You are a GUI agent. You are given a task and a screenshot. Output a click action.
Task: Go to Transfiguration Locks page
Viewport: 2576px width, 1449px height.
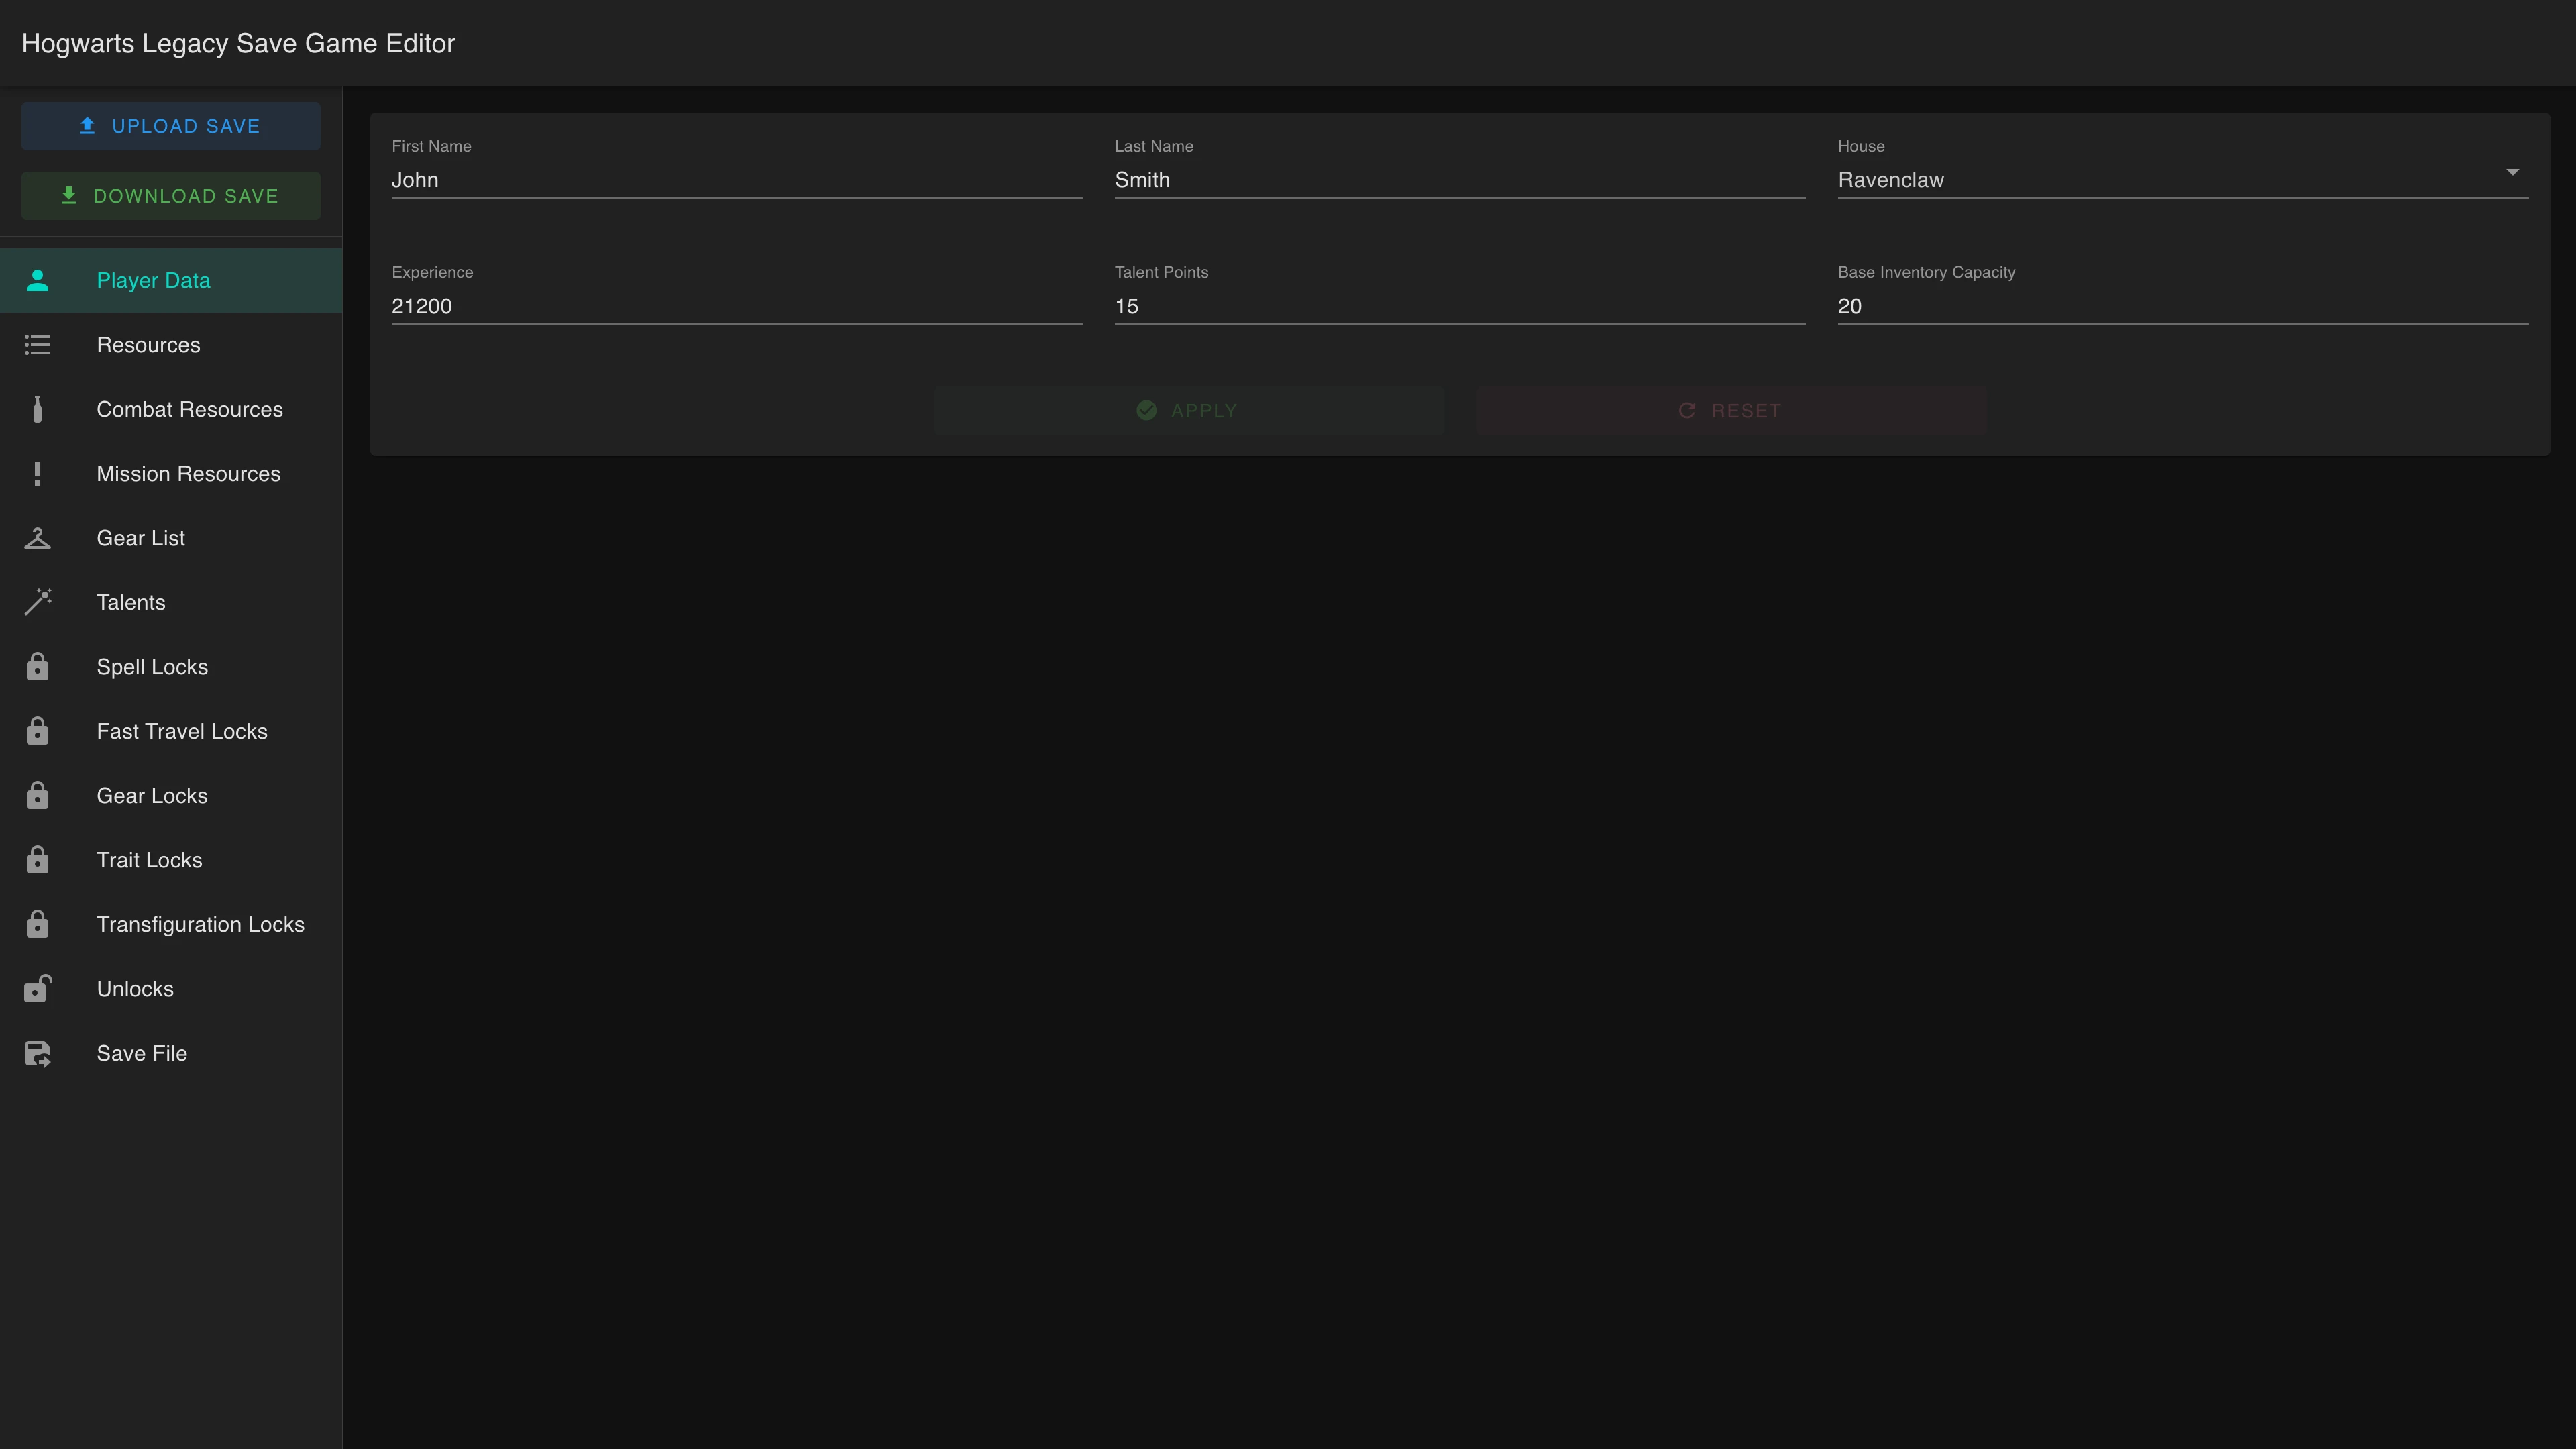[x=200, y=925]
